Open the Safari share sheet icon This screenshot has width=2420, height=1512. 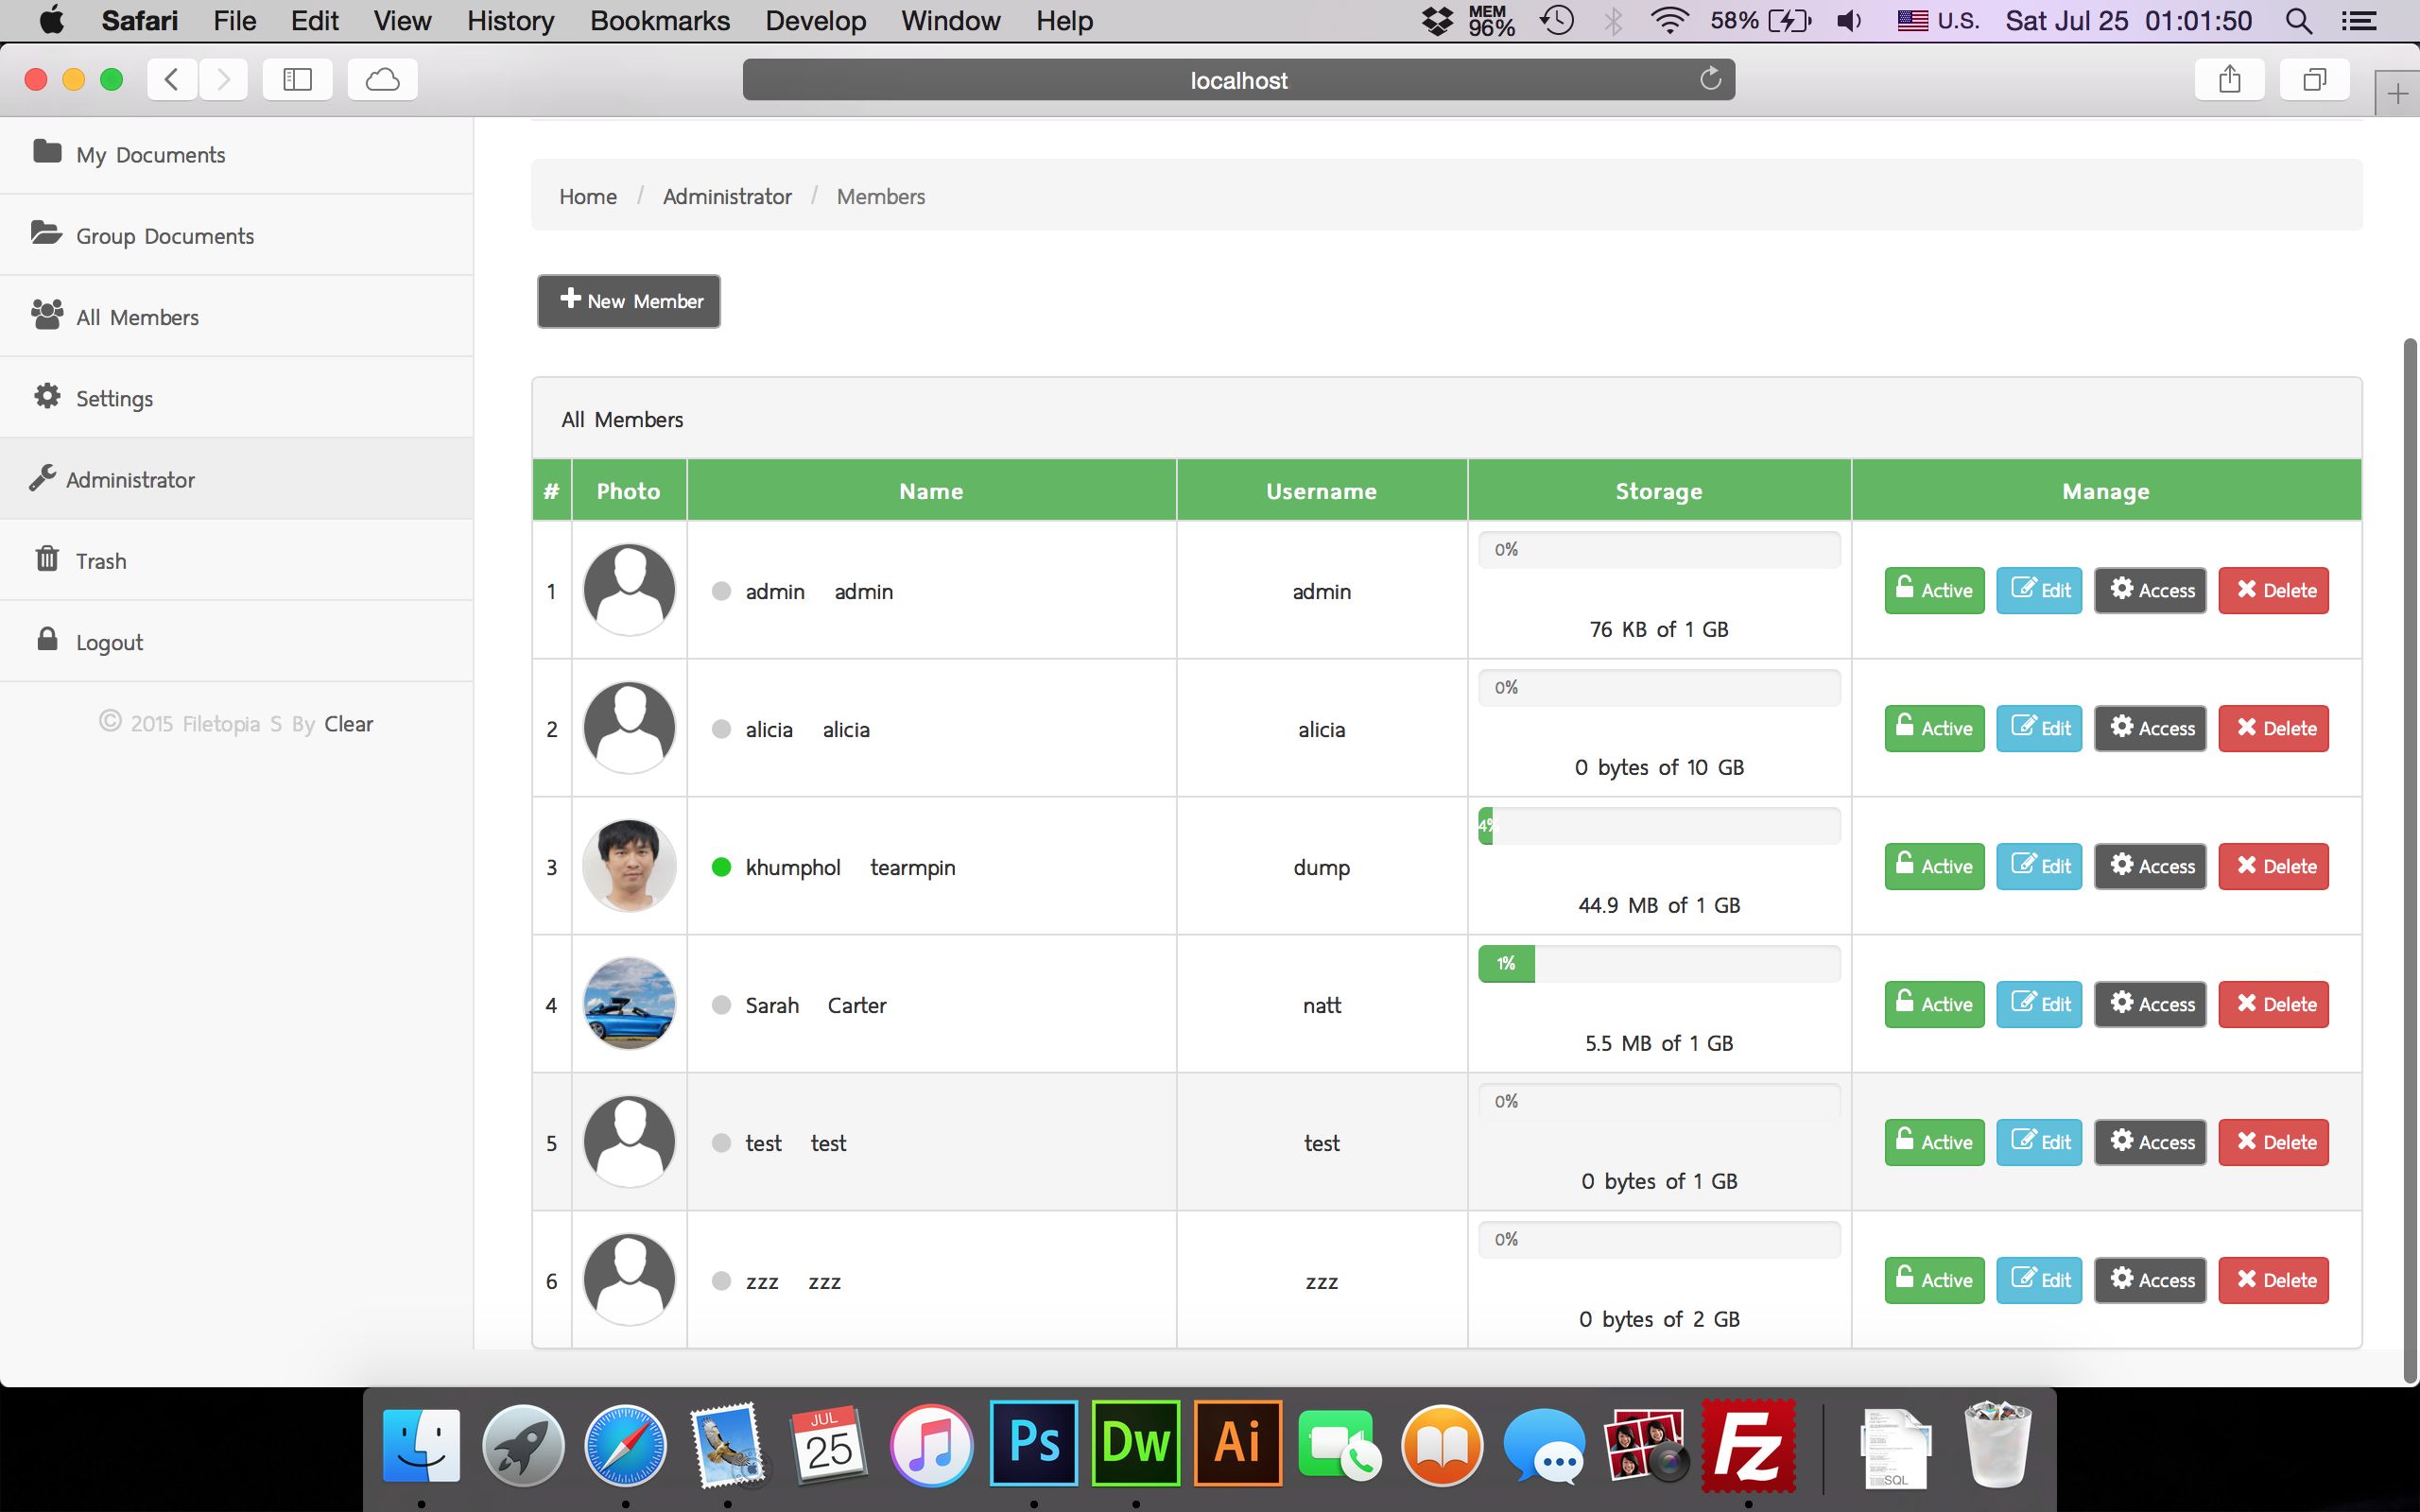pyautogui.click(x=2229, y=79)
